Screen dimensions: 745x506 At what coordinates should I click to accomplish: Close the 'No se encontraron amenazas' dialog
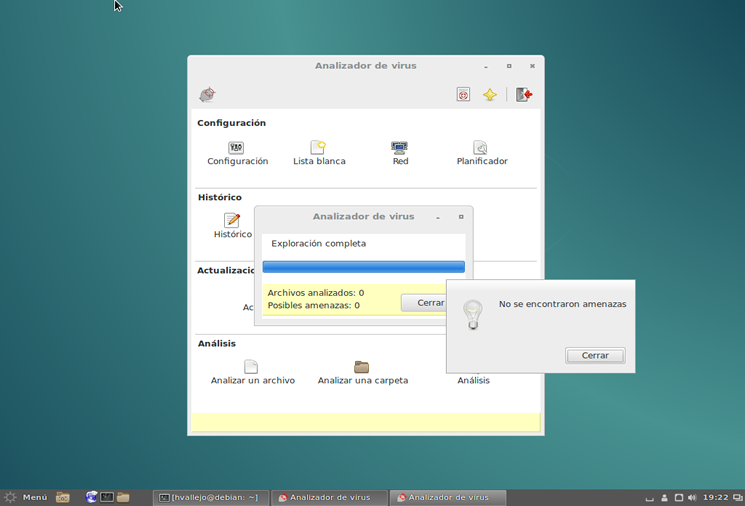point(595,355)
